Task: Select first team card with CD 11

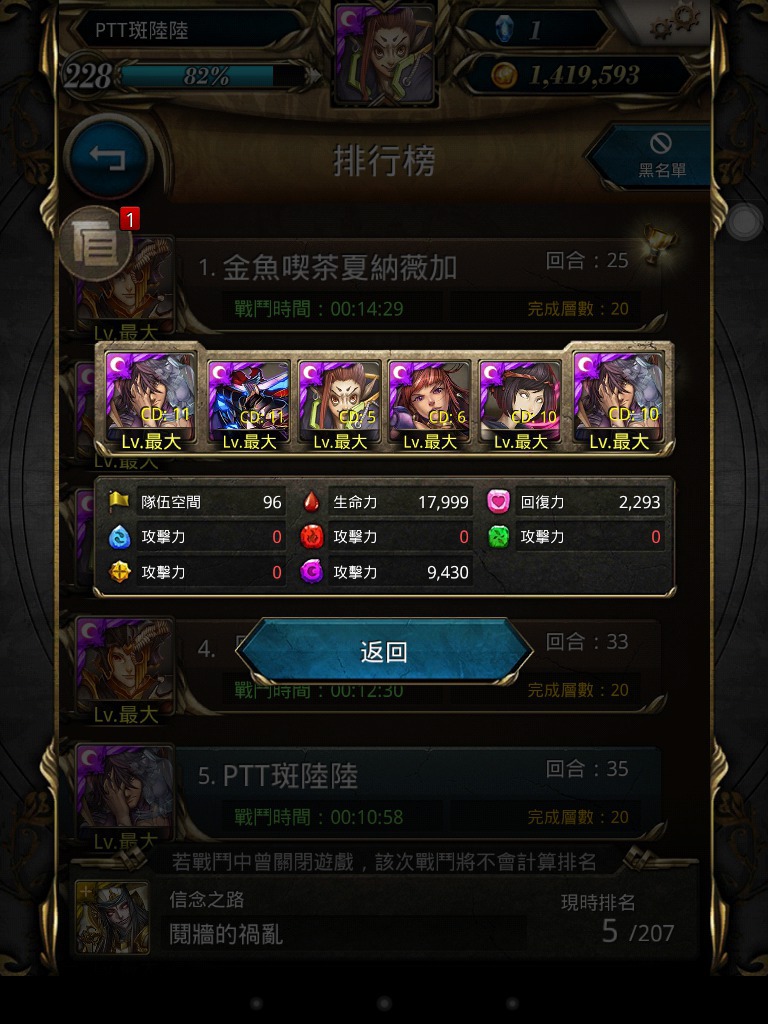Action: (151, 400)
